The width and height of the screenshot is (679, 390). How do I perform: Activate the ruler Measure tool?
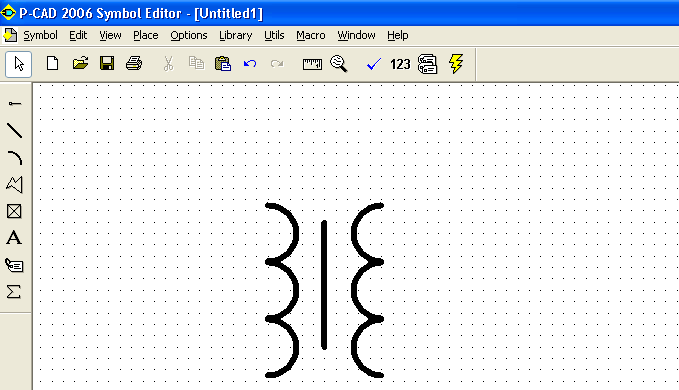pyautogui.click(x=312, y=64)
